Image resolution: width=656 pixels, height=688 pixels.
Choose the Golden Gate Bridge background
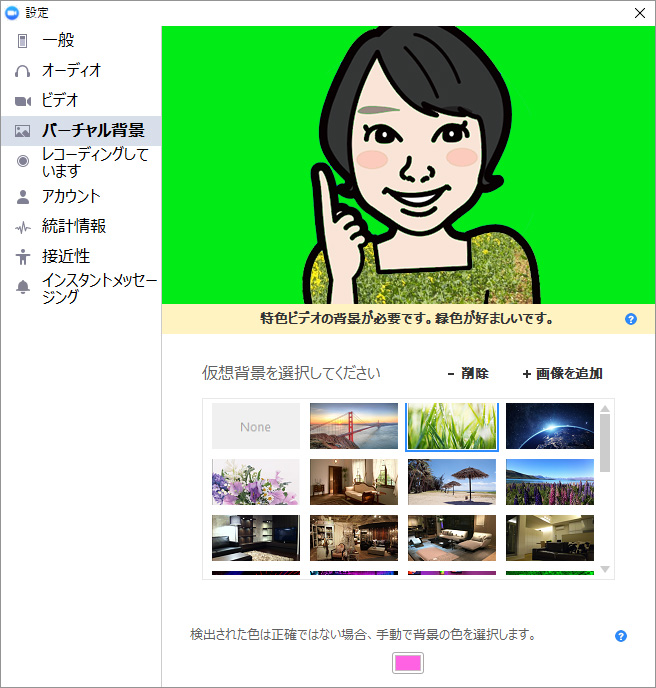(x=353, y=427)
